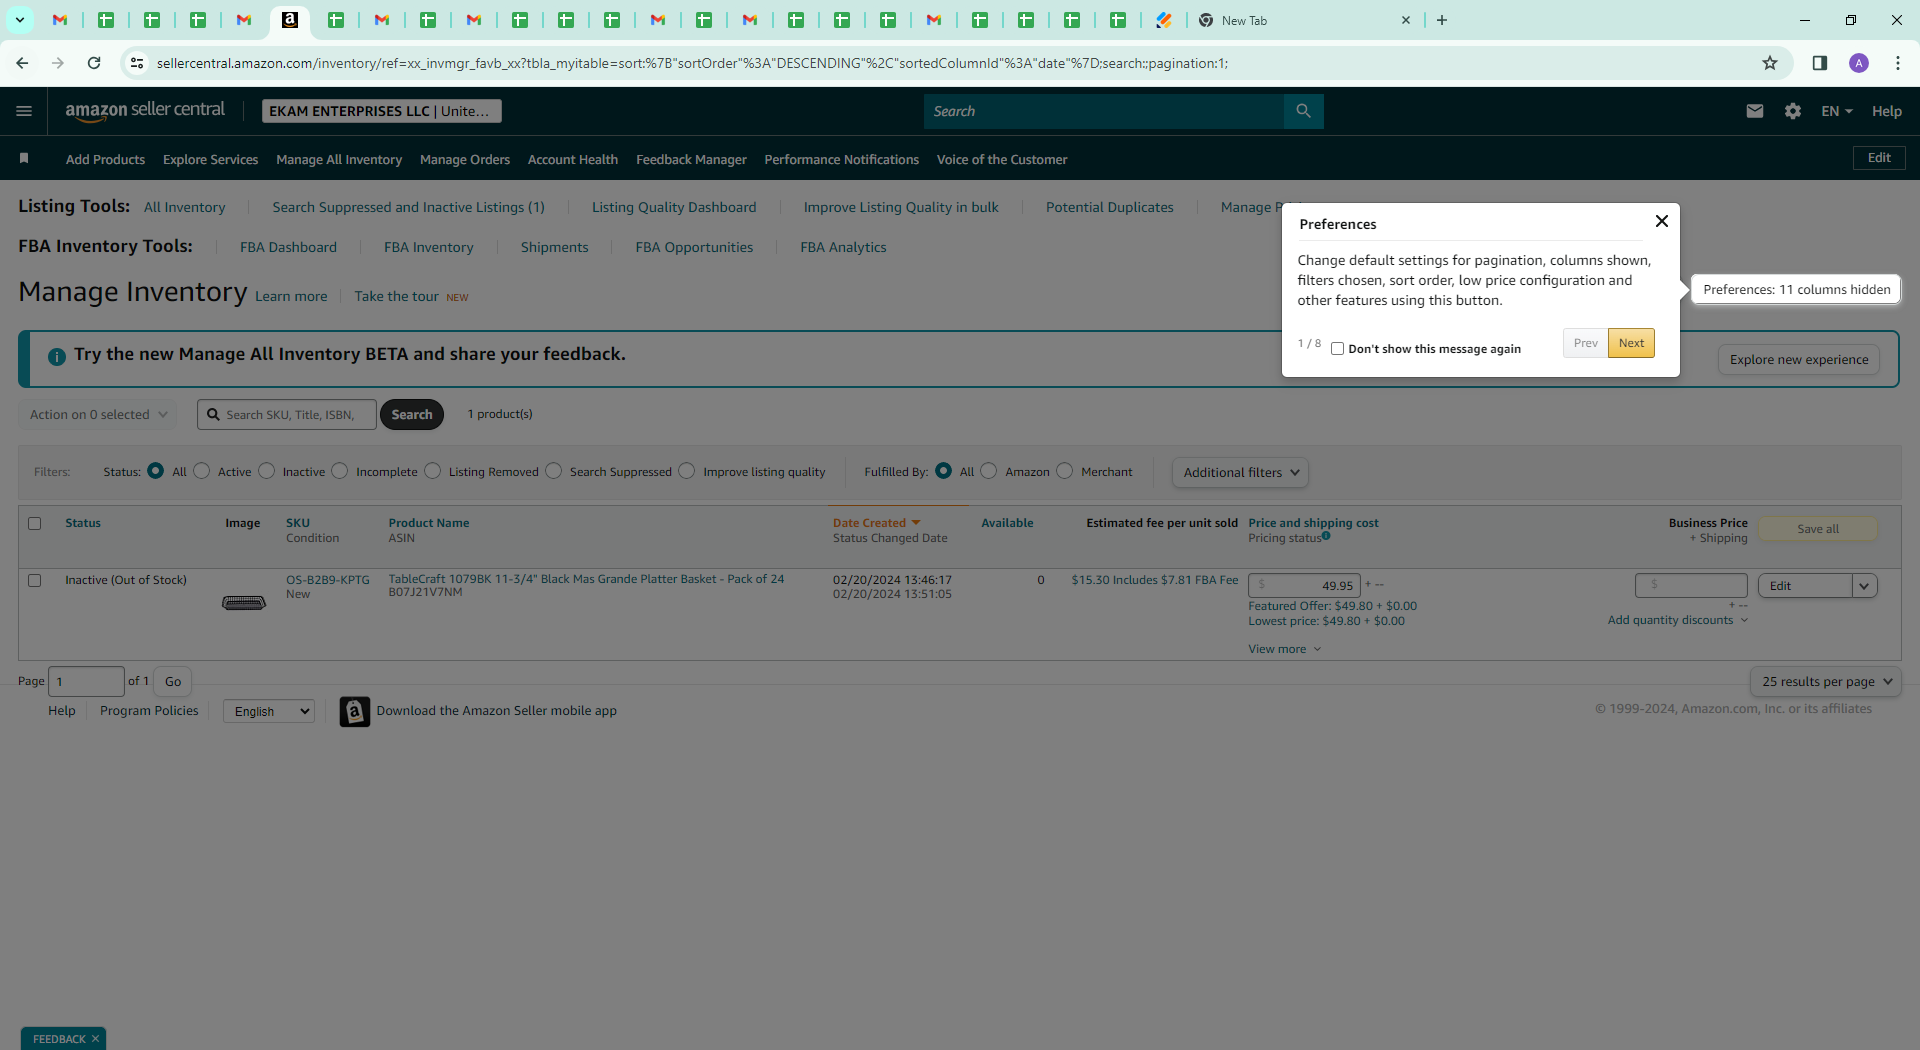Viewport: 1920px width, 1050px height.
Task: Click the Search button for SKU search
Action: click(412, 414)
